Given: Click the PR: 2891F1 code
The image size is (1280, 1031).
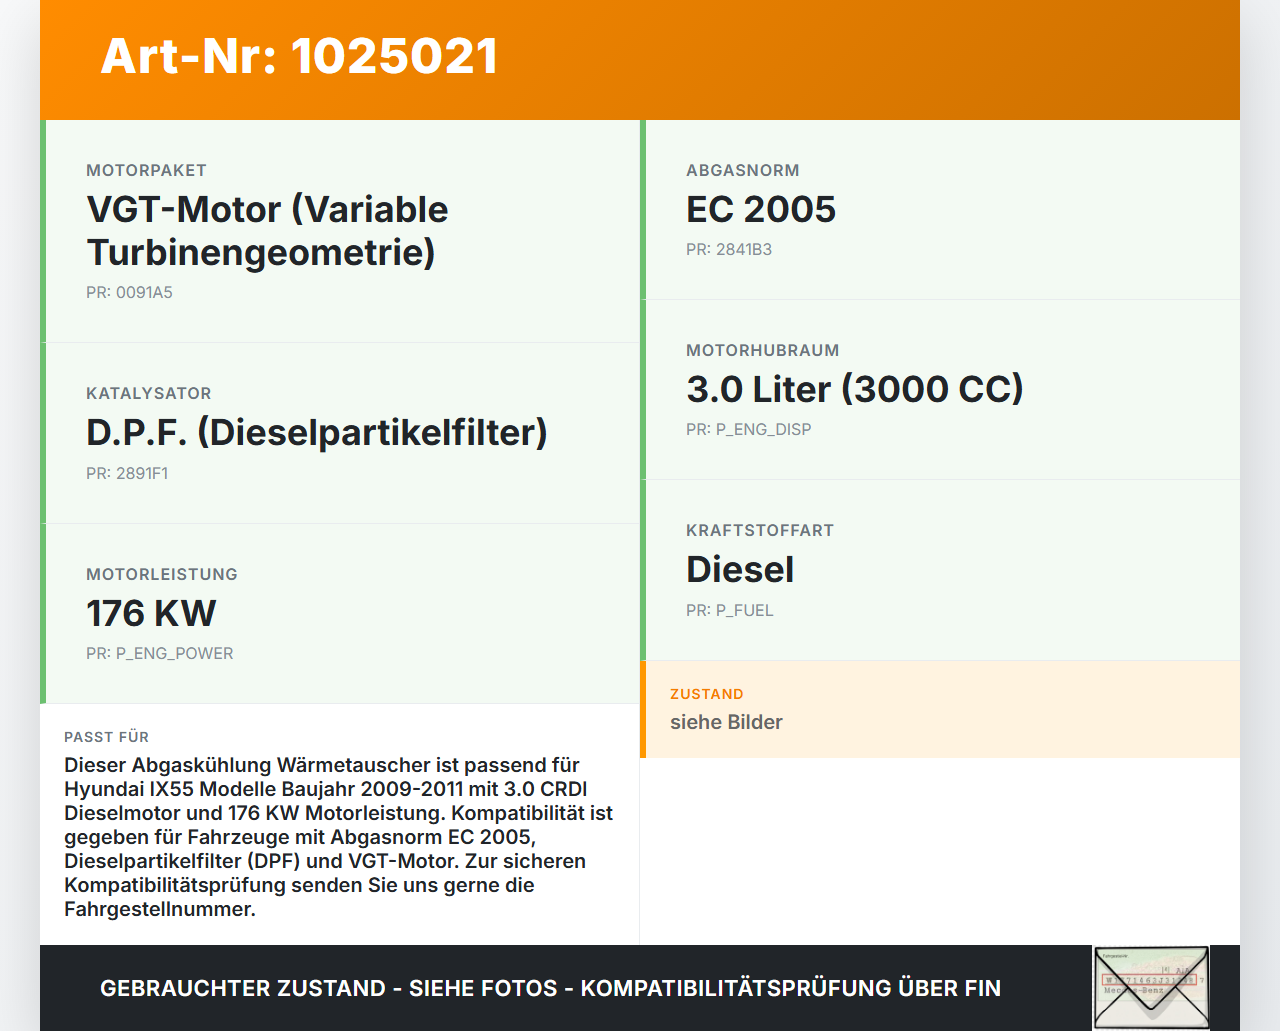Looking at the screenshot, I should pos(127,473).
